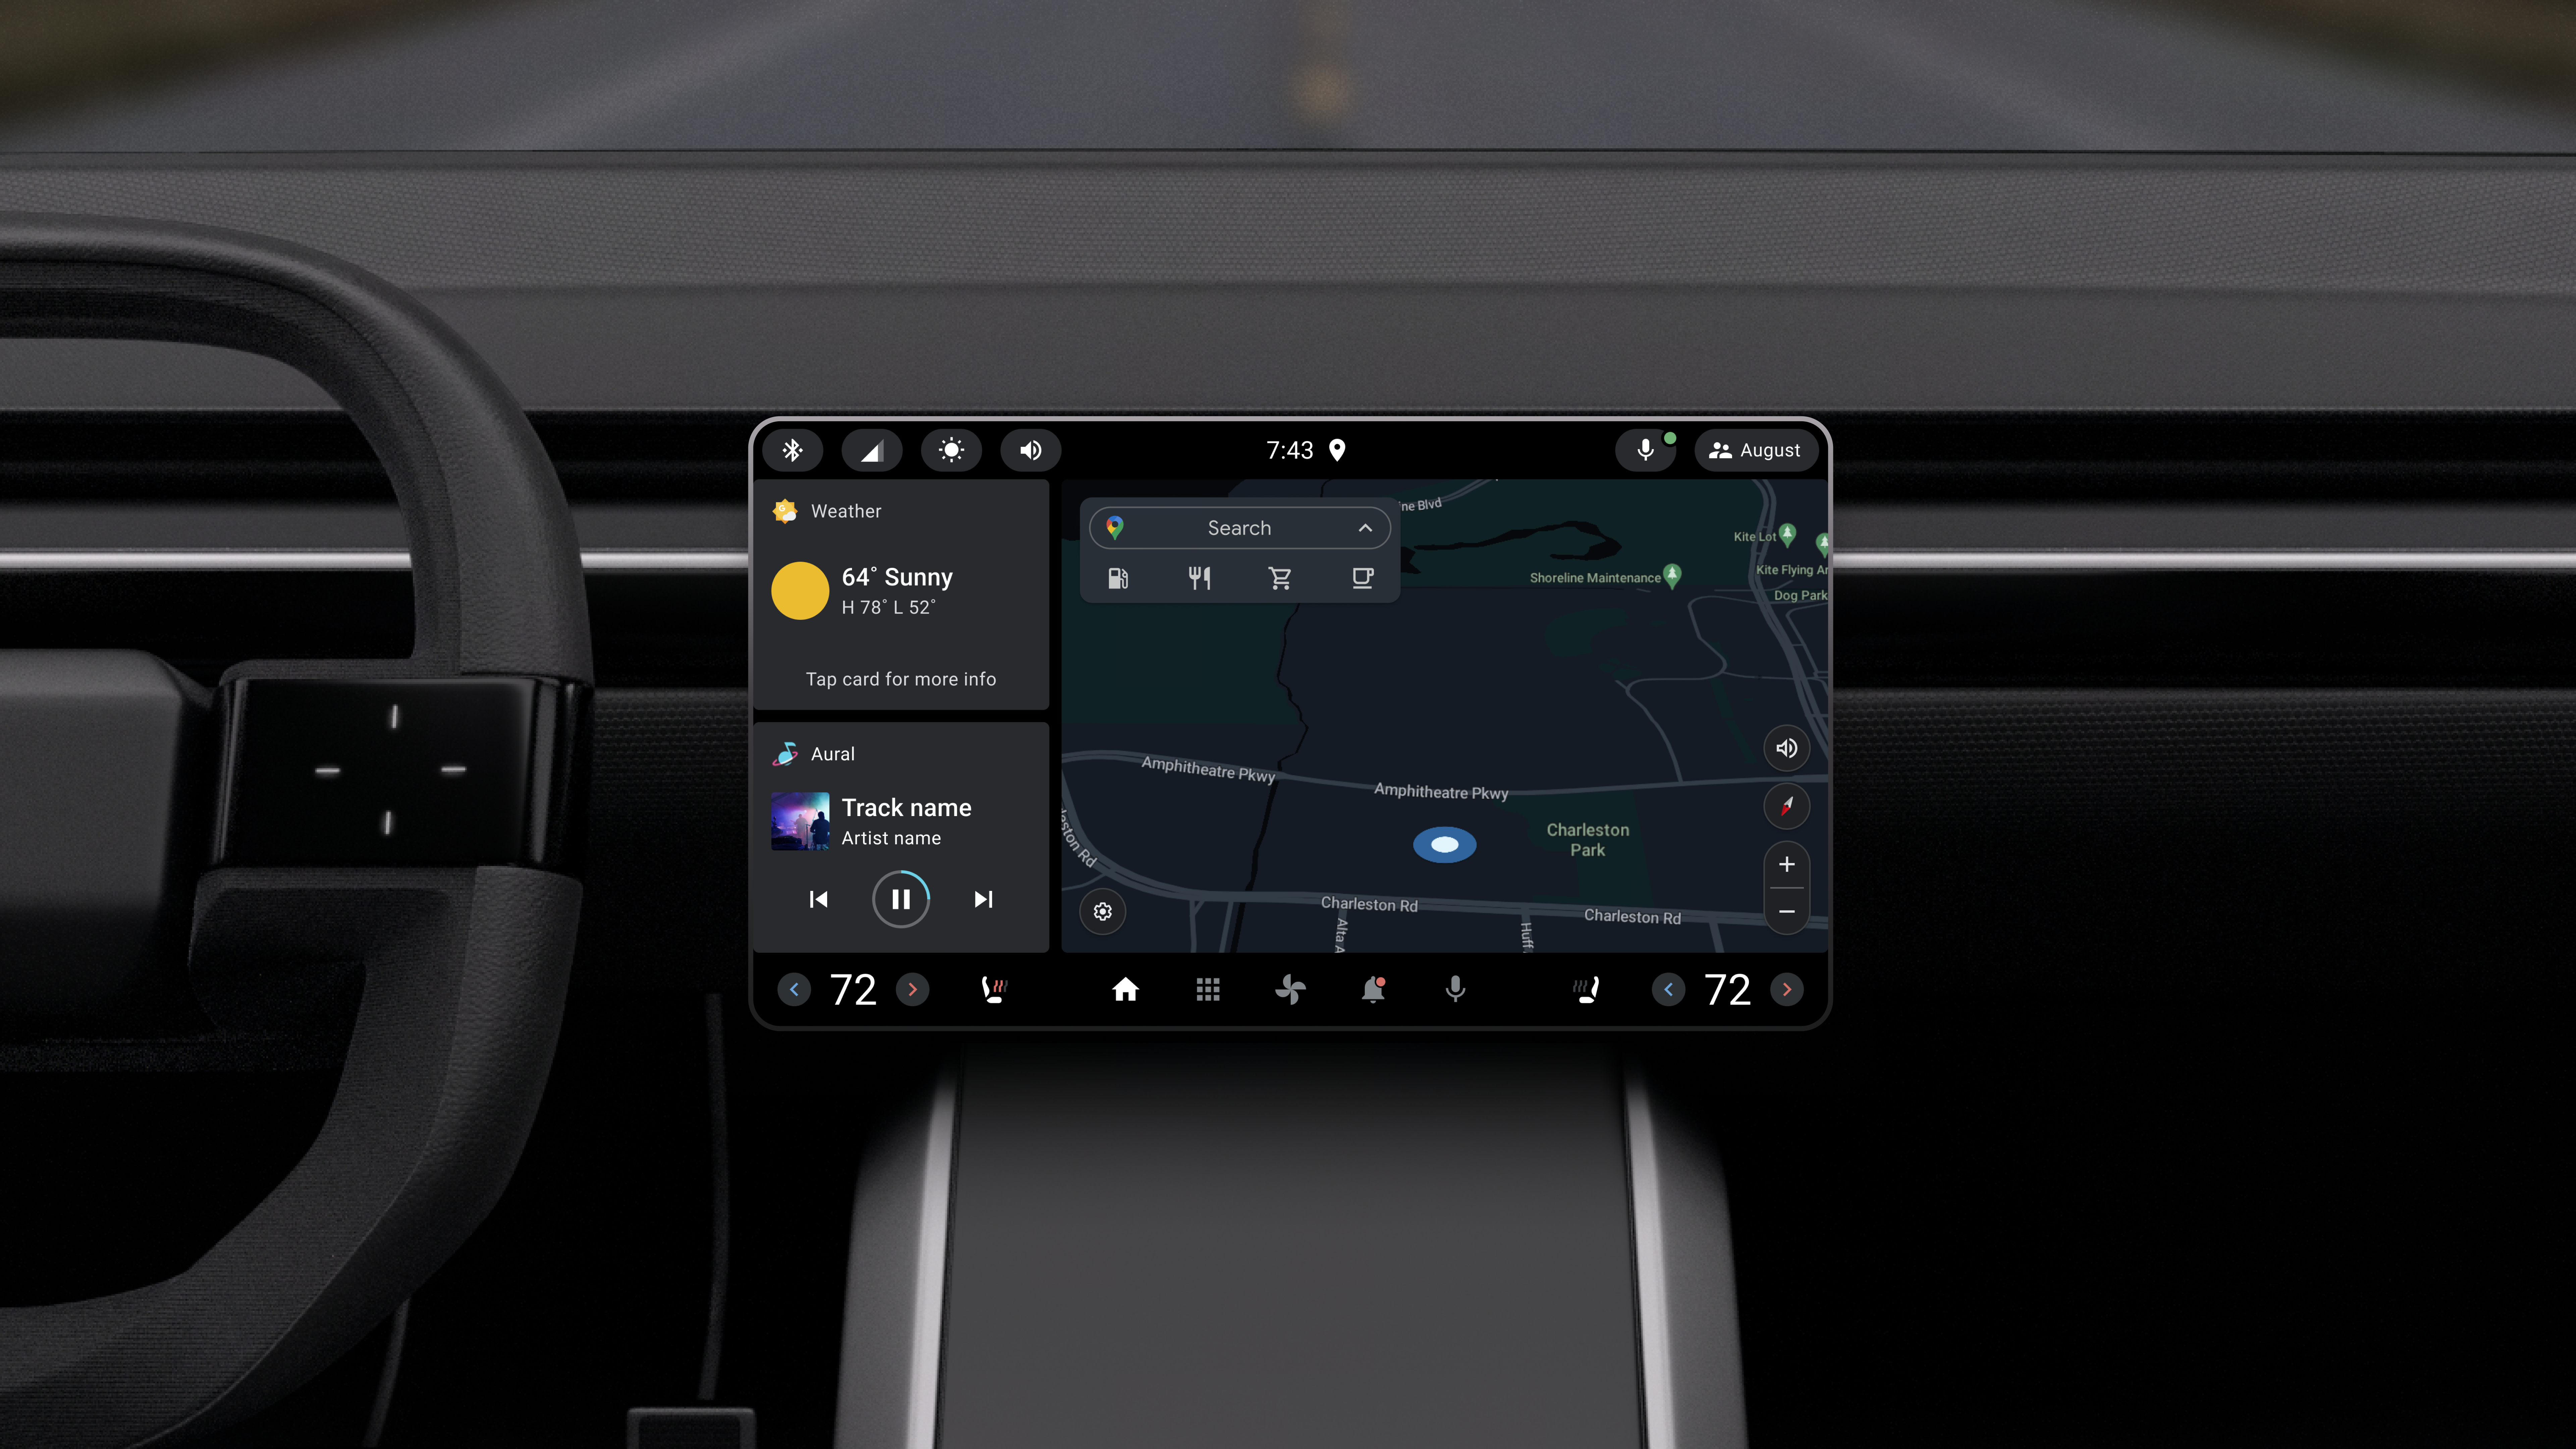The height and width of the screenshot is (1449, 2576).
Task: Select the coffee shop filter icon
Action: (x=1362, y=579)
